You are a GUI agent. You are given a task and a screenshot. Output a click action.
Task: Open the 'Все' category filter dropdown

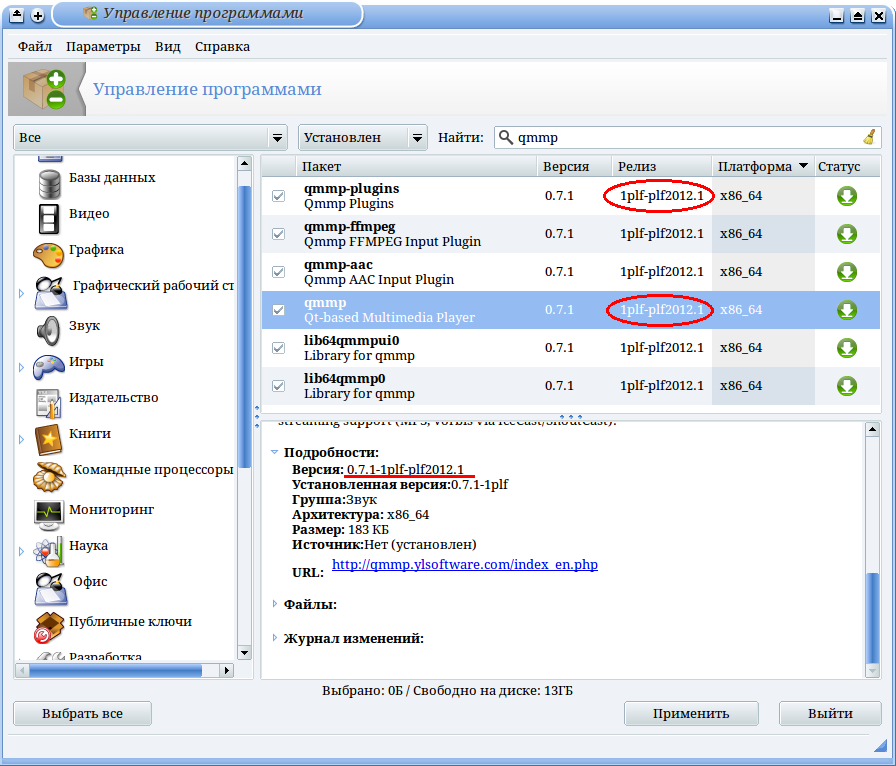[x=150, y=138]
